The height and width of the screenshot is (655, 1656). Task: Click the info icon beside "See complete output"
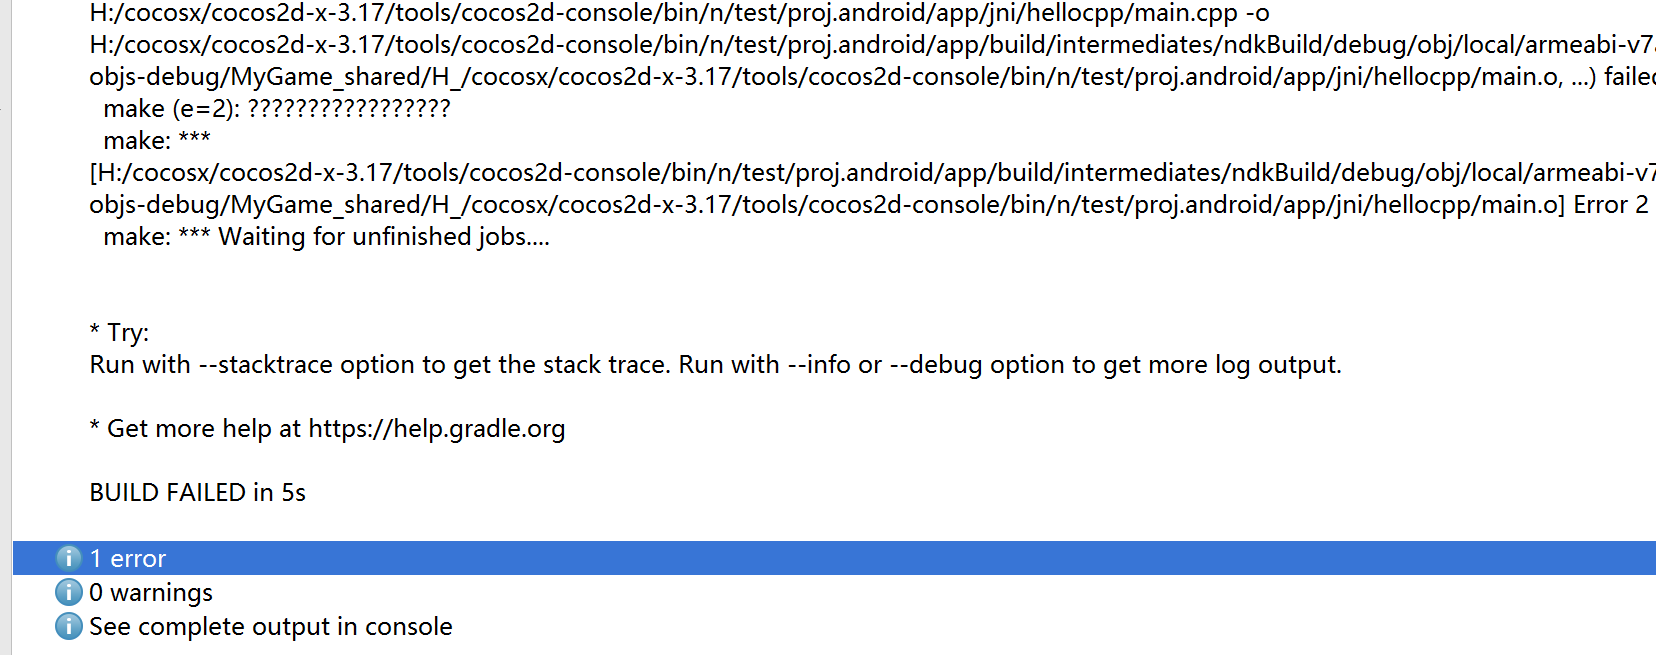pos(68,627)
